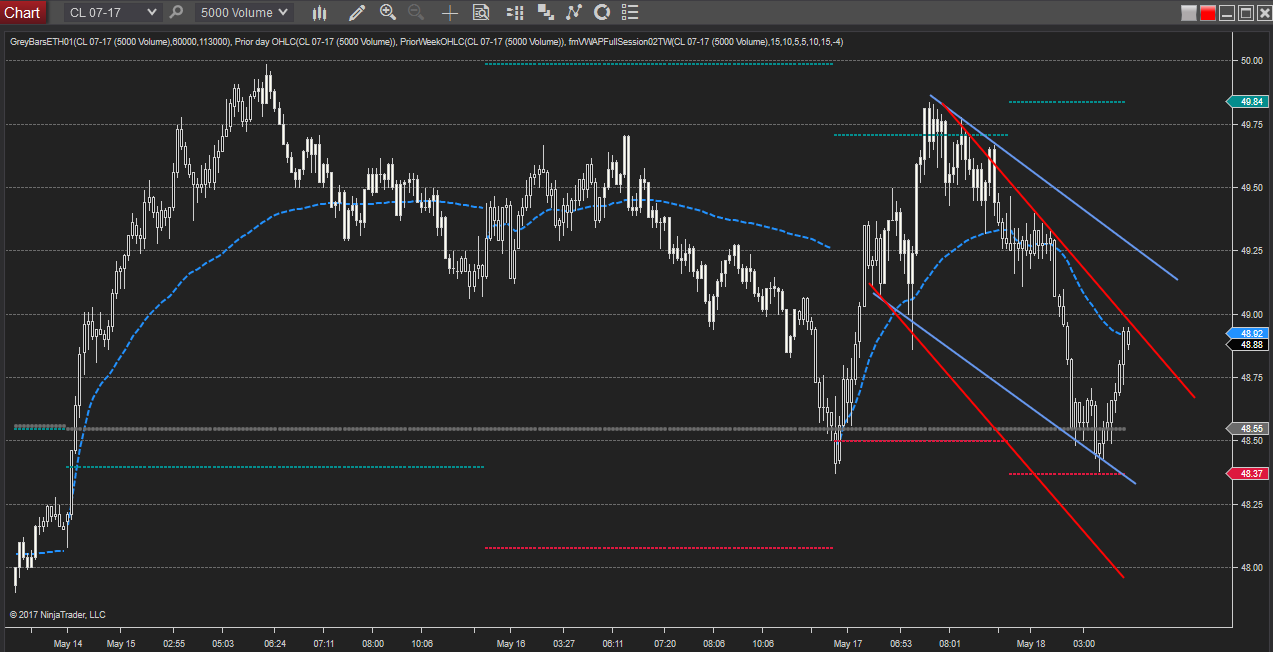1273x652 pixels.
Task: Click the 49.00 price axis label
Action: coord(1251,314)
